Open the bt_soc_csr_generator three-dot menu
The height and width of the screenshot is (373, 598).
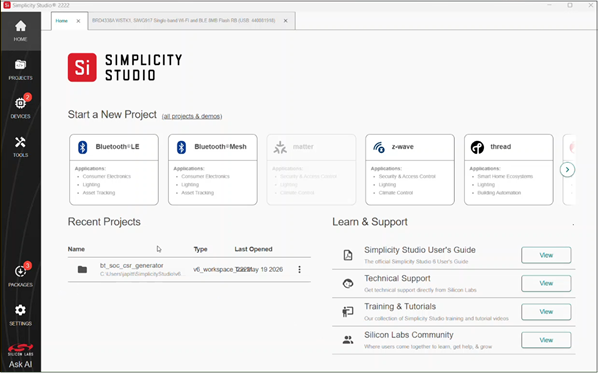coord(299,270)
